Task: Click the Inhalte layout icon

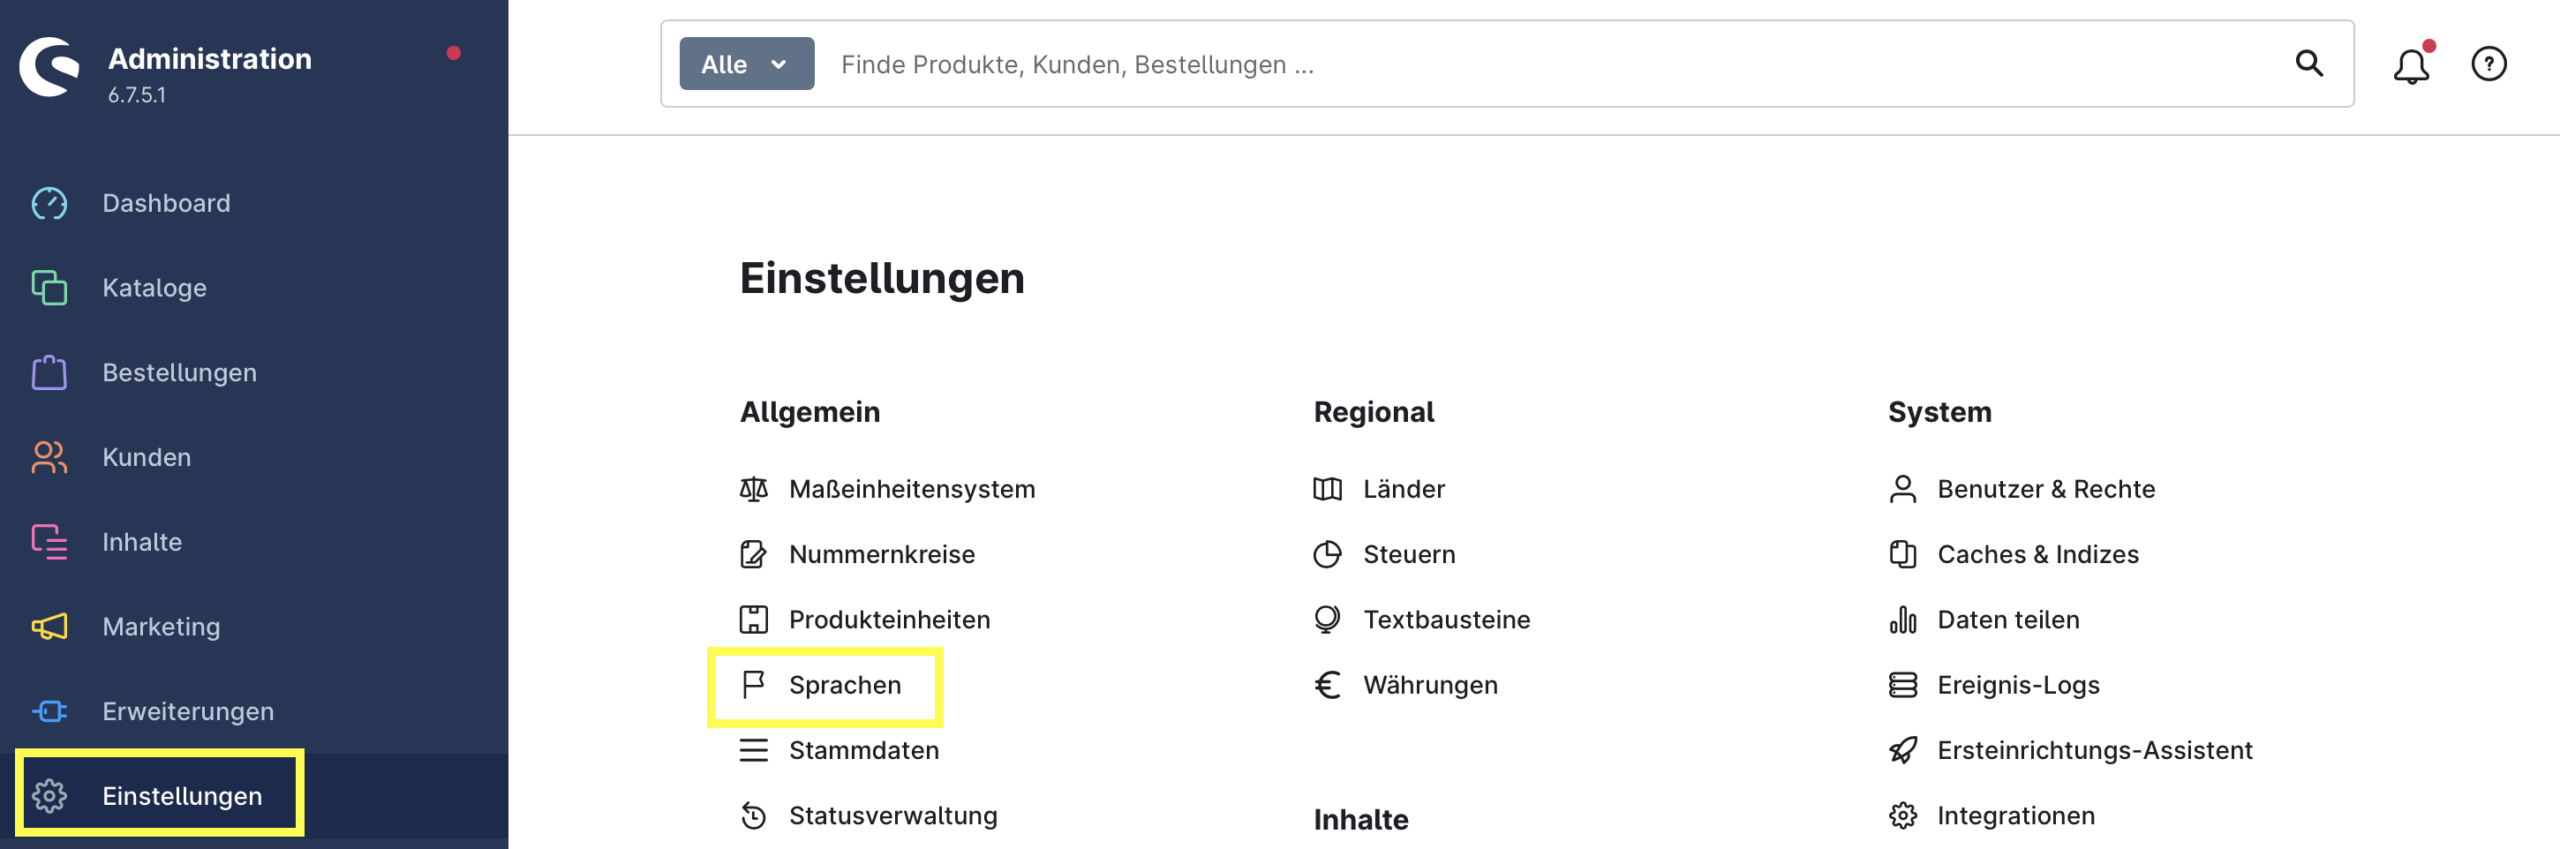Action: click(49, 542)
